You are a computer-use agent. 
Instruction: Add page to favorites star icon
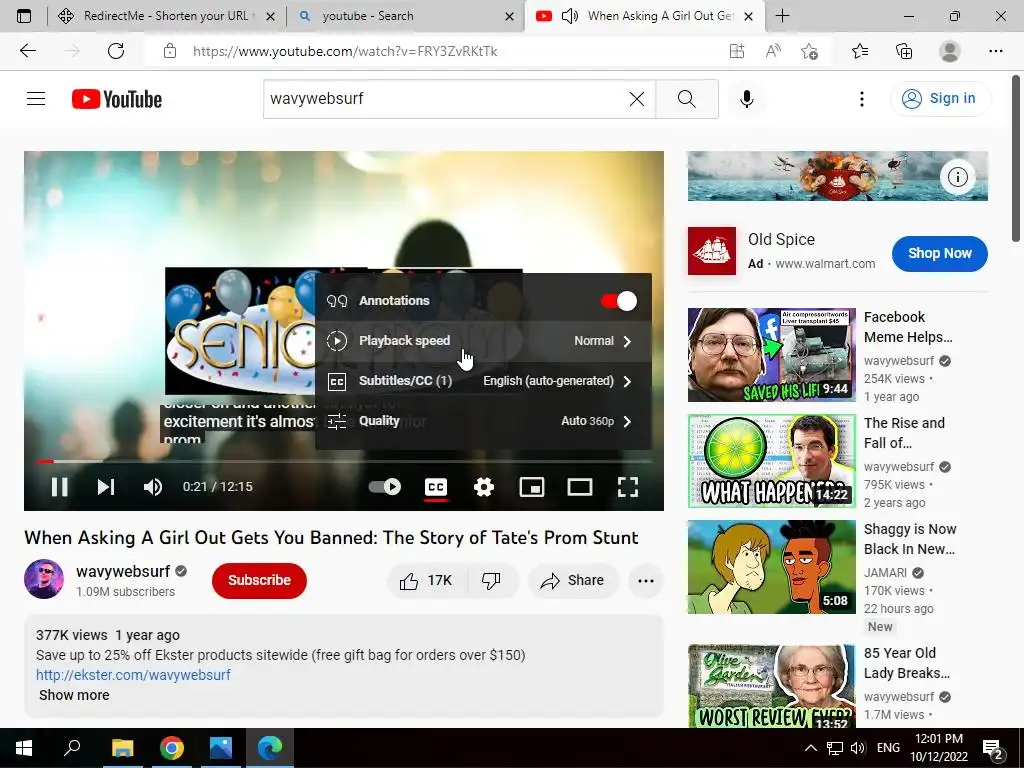pyautogui.click(x=809, y=51)
